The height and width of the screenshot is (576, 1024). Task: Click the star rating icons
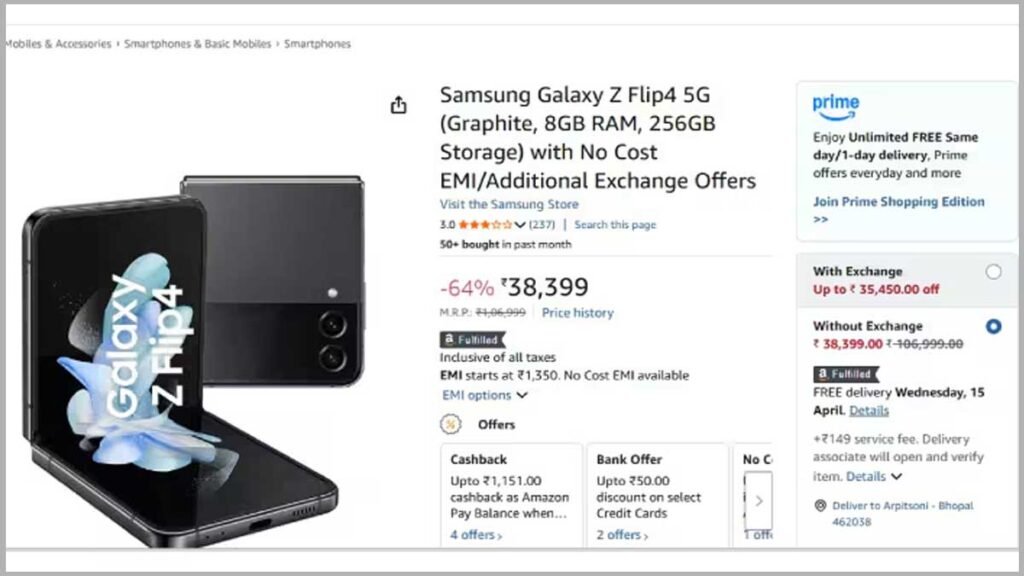point(485,225)
